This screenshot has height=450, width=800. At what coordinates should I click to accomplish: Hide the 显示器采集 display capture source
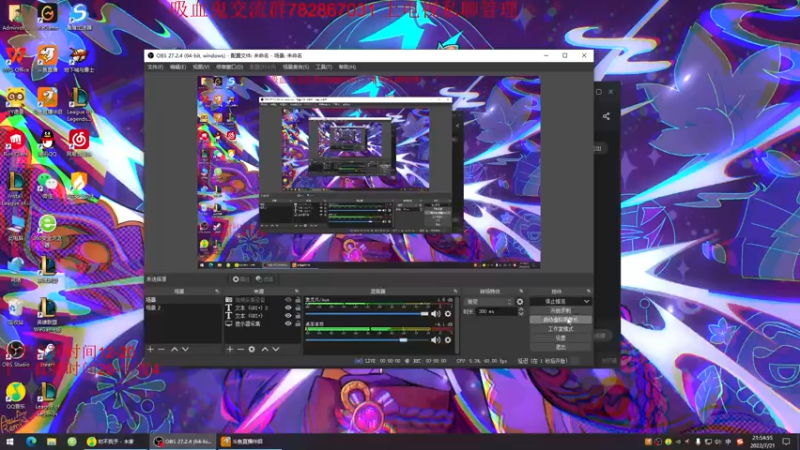[288, 324]
